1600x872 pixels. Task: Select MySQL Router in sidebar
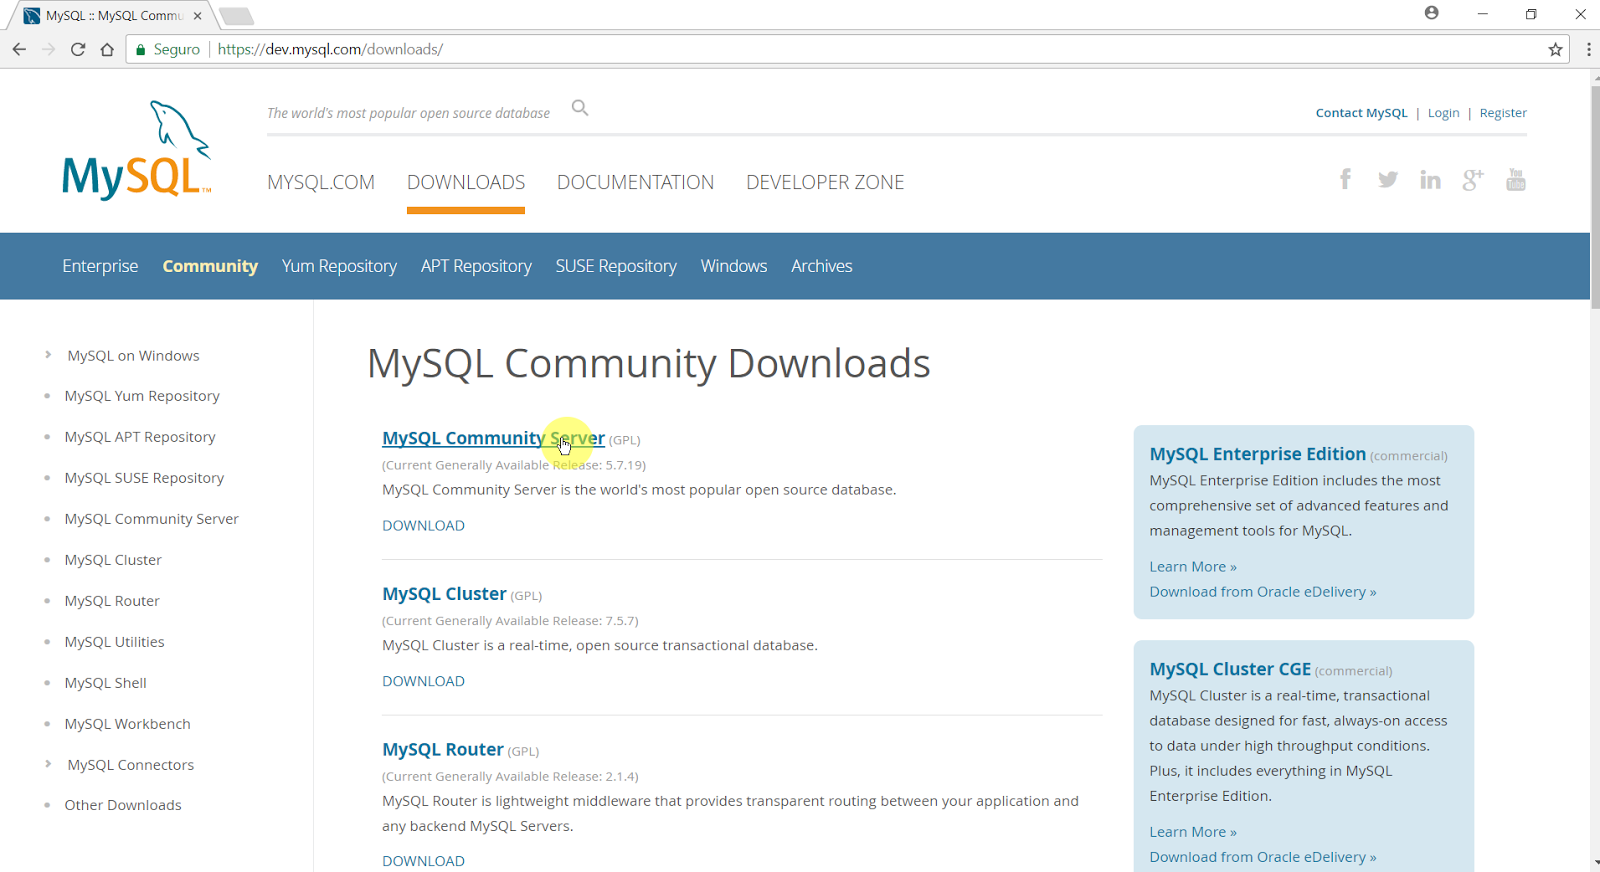tap(112, 601)
